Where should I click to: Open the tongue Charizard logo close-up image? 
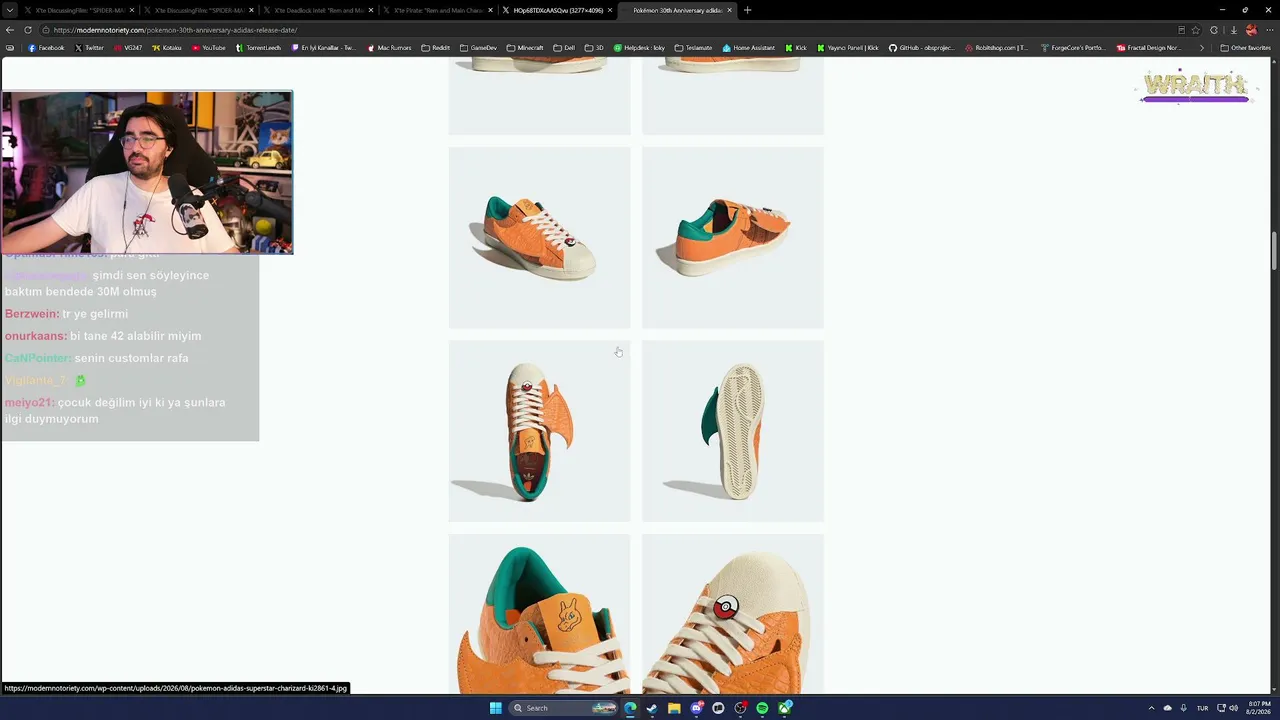(539, 614)
